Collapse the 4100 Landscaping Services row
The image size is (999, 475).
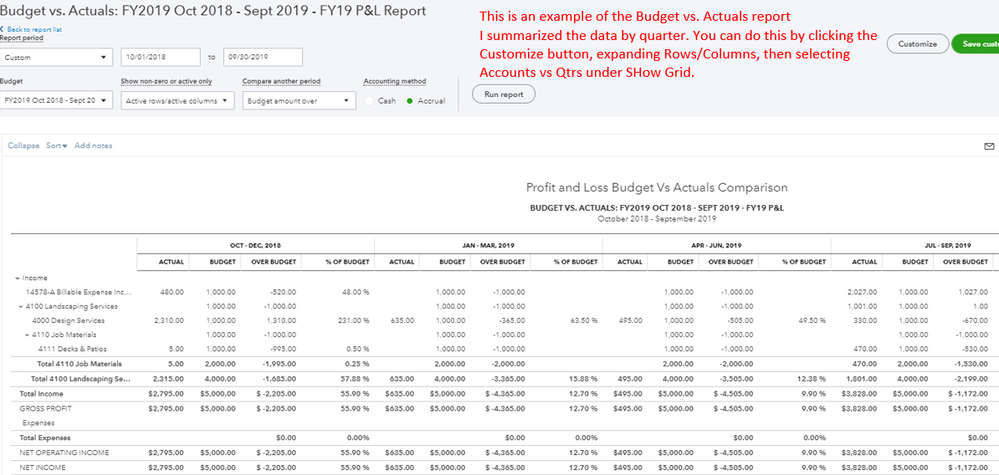(21, 306)
